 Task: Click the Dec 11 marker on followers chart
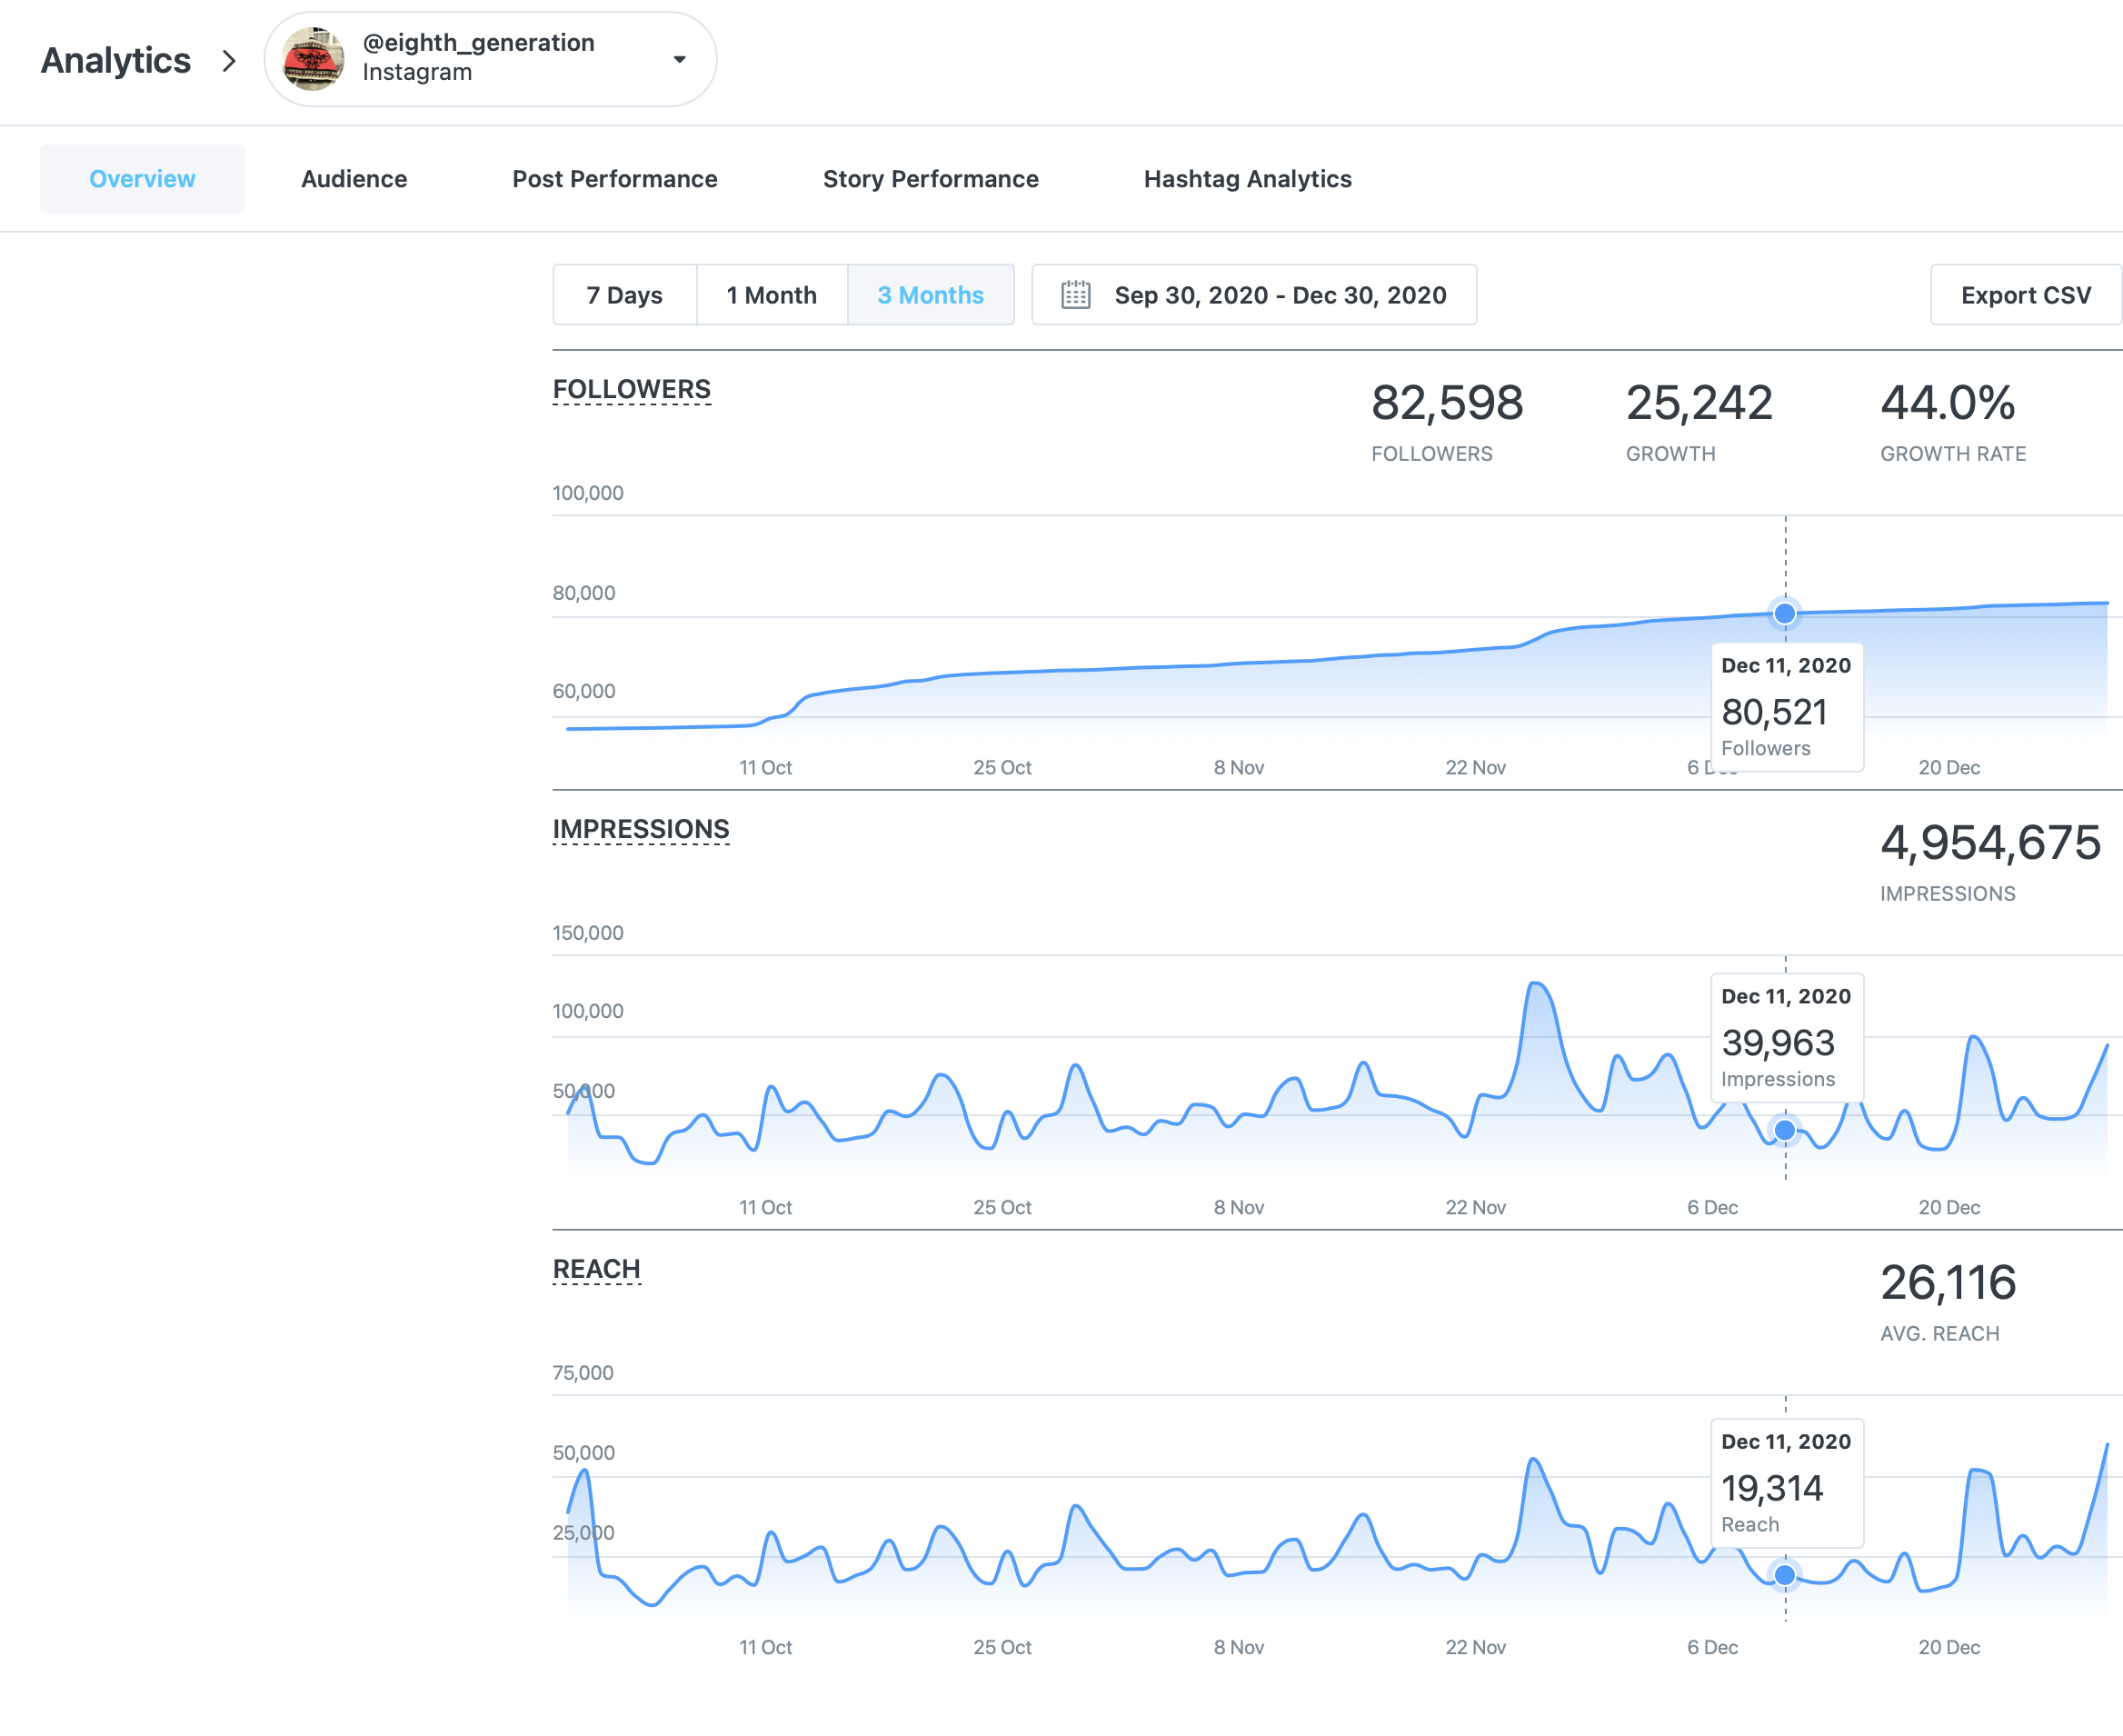click(x=1784, y=613)
